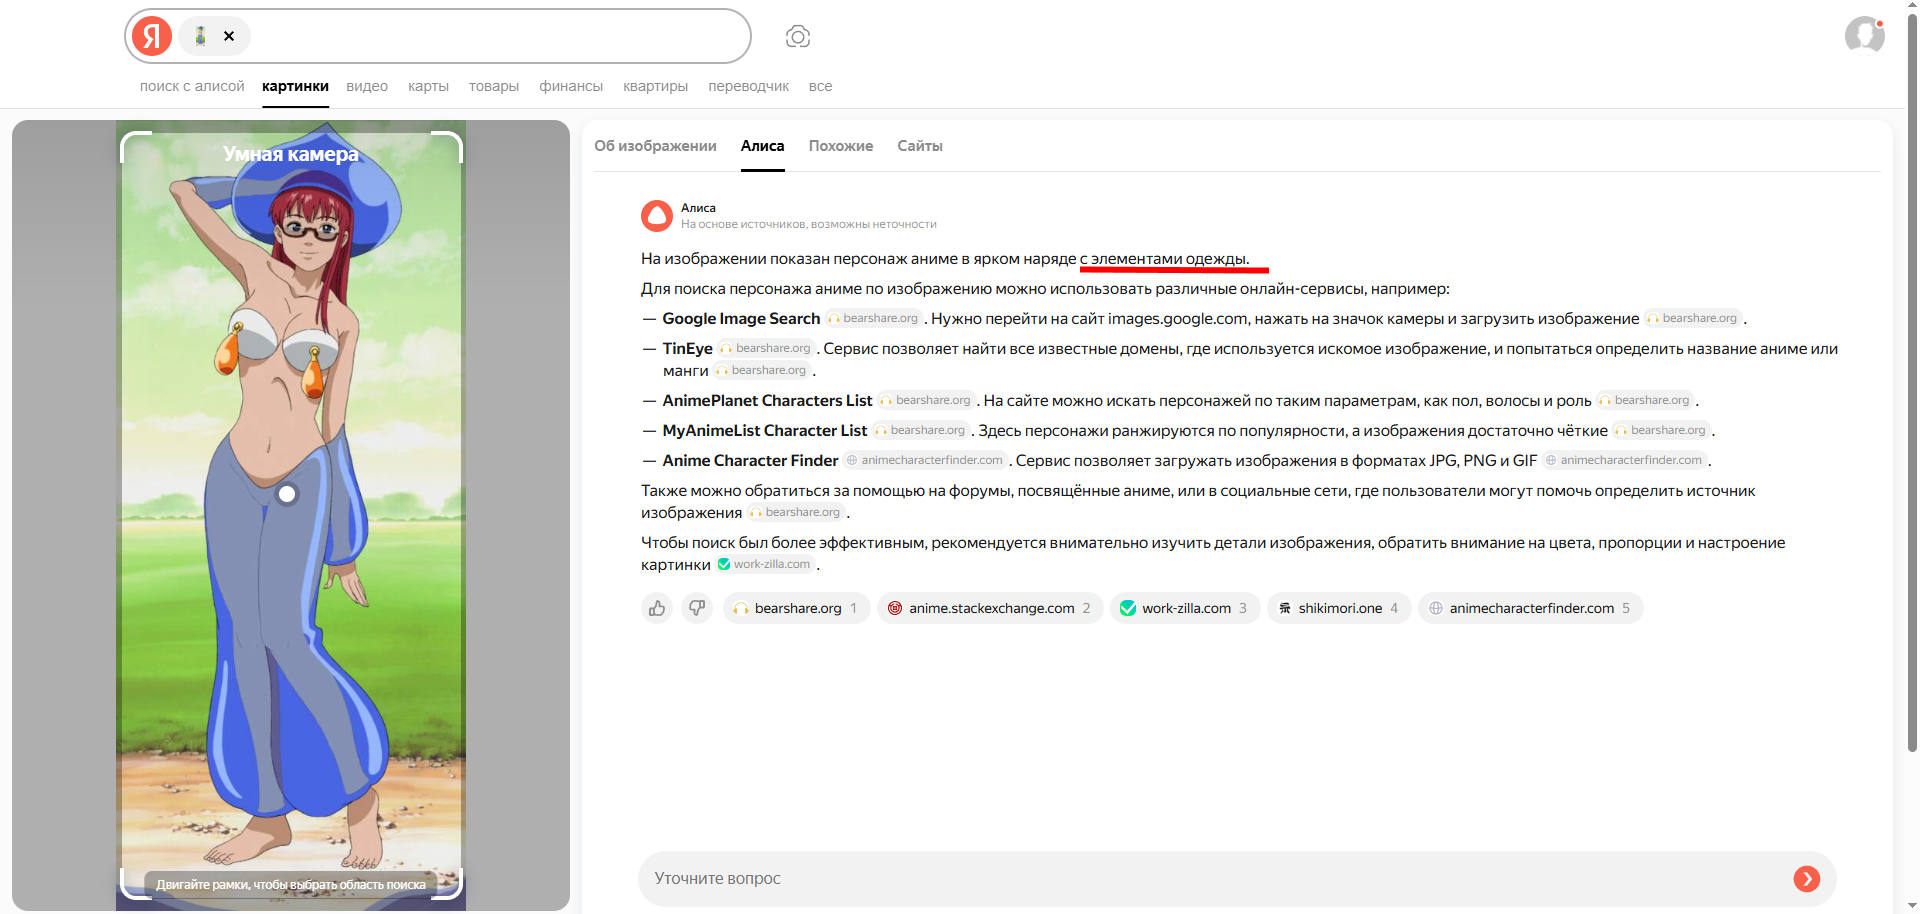Click the image thumbnail chip in search bar
The height and width of the screenshot is (914, 1920).
pyautogui.click(x=200, y=36)
